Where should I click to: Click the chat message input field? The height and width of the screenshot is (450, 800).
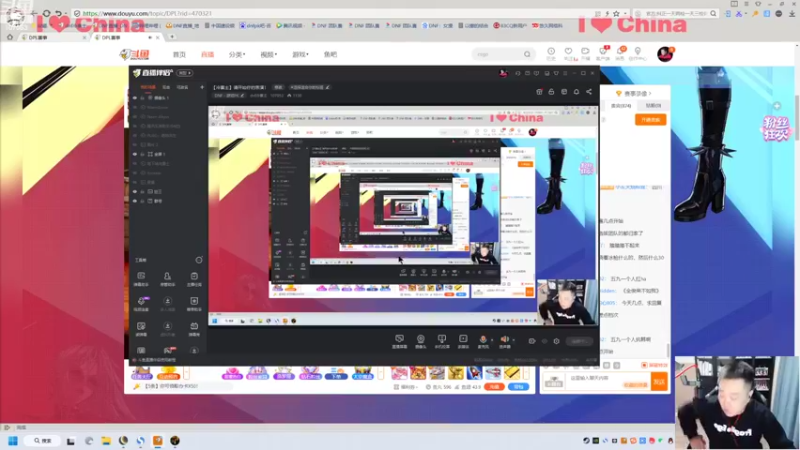tap(607, 381)
